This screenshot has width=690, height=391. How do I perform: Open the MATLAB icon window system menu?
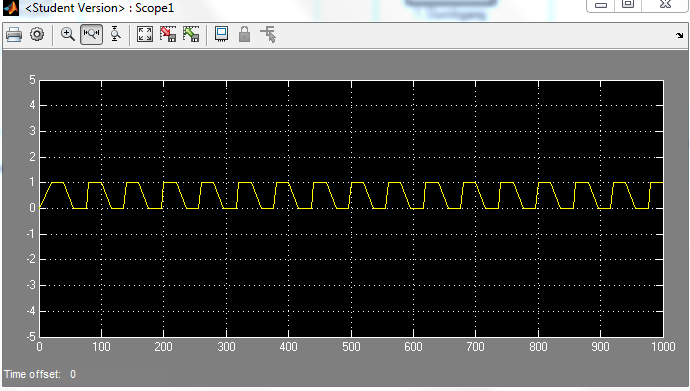coord(11,7)
